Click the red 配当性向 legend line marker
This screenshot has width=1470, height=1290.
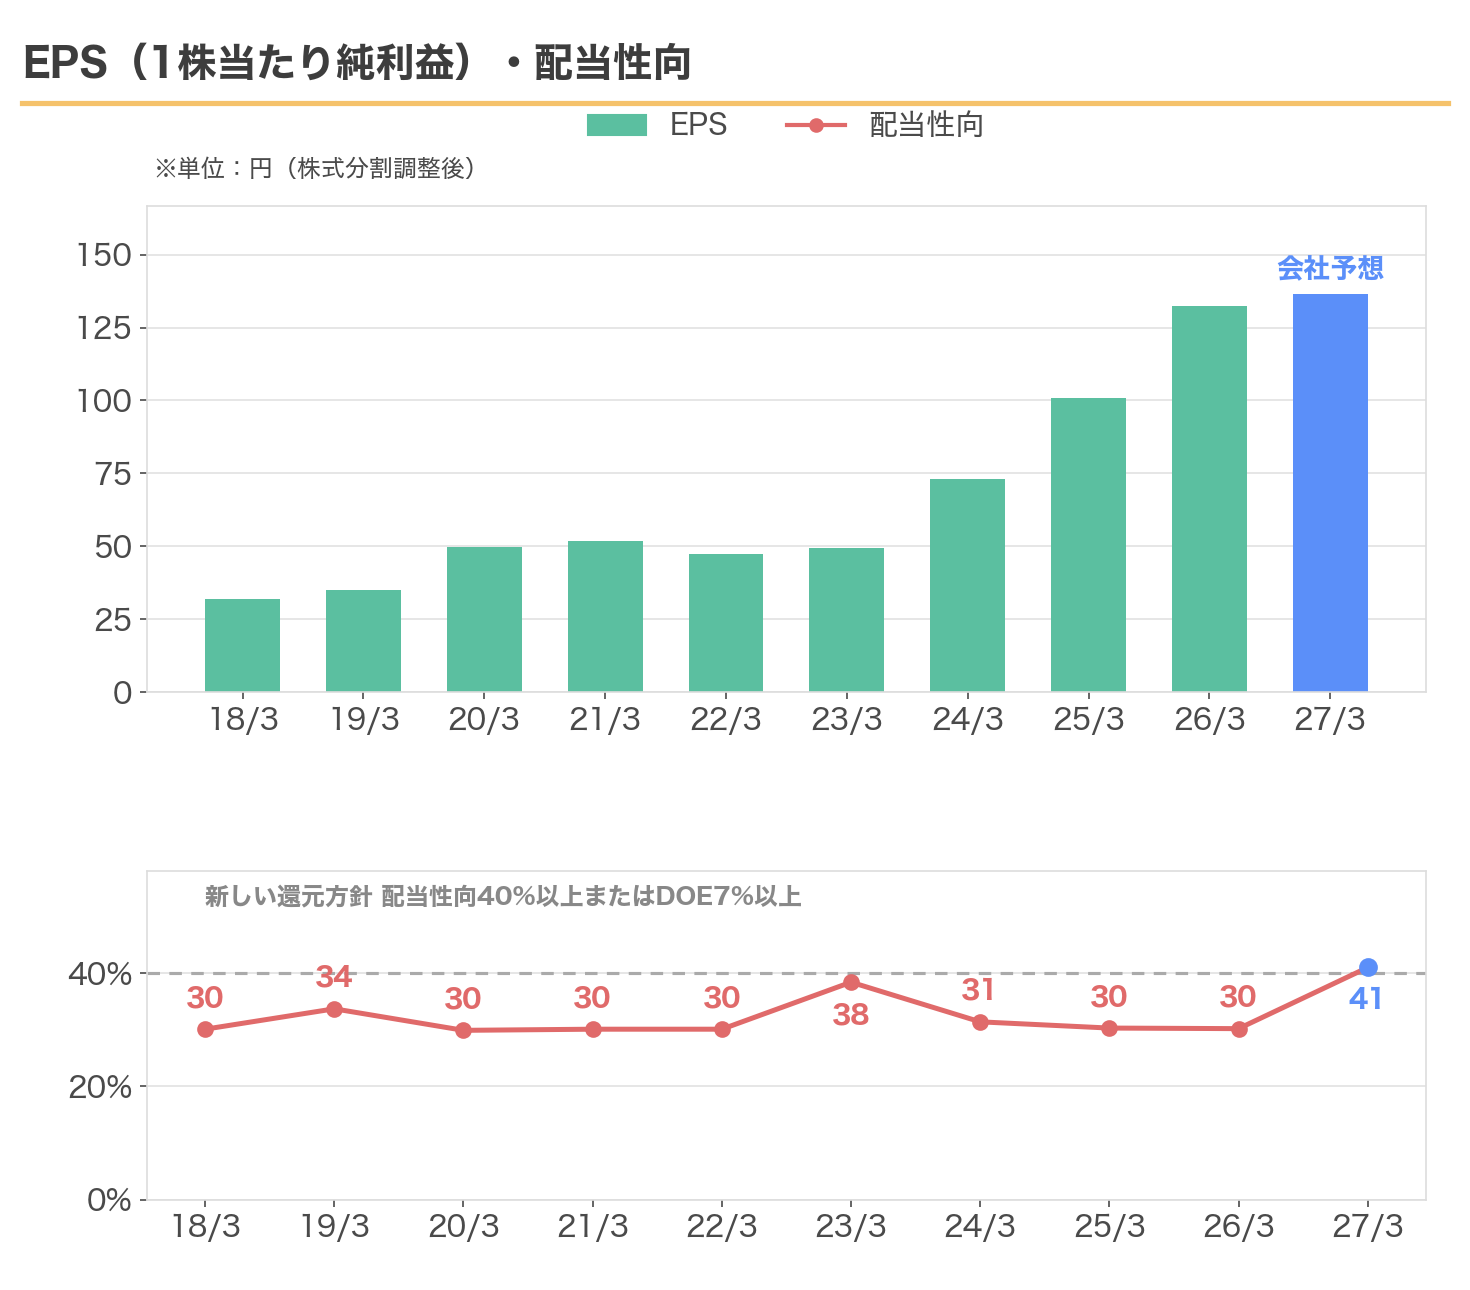coord(815,125)
